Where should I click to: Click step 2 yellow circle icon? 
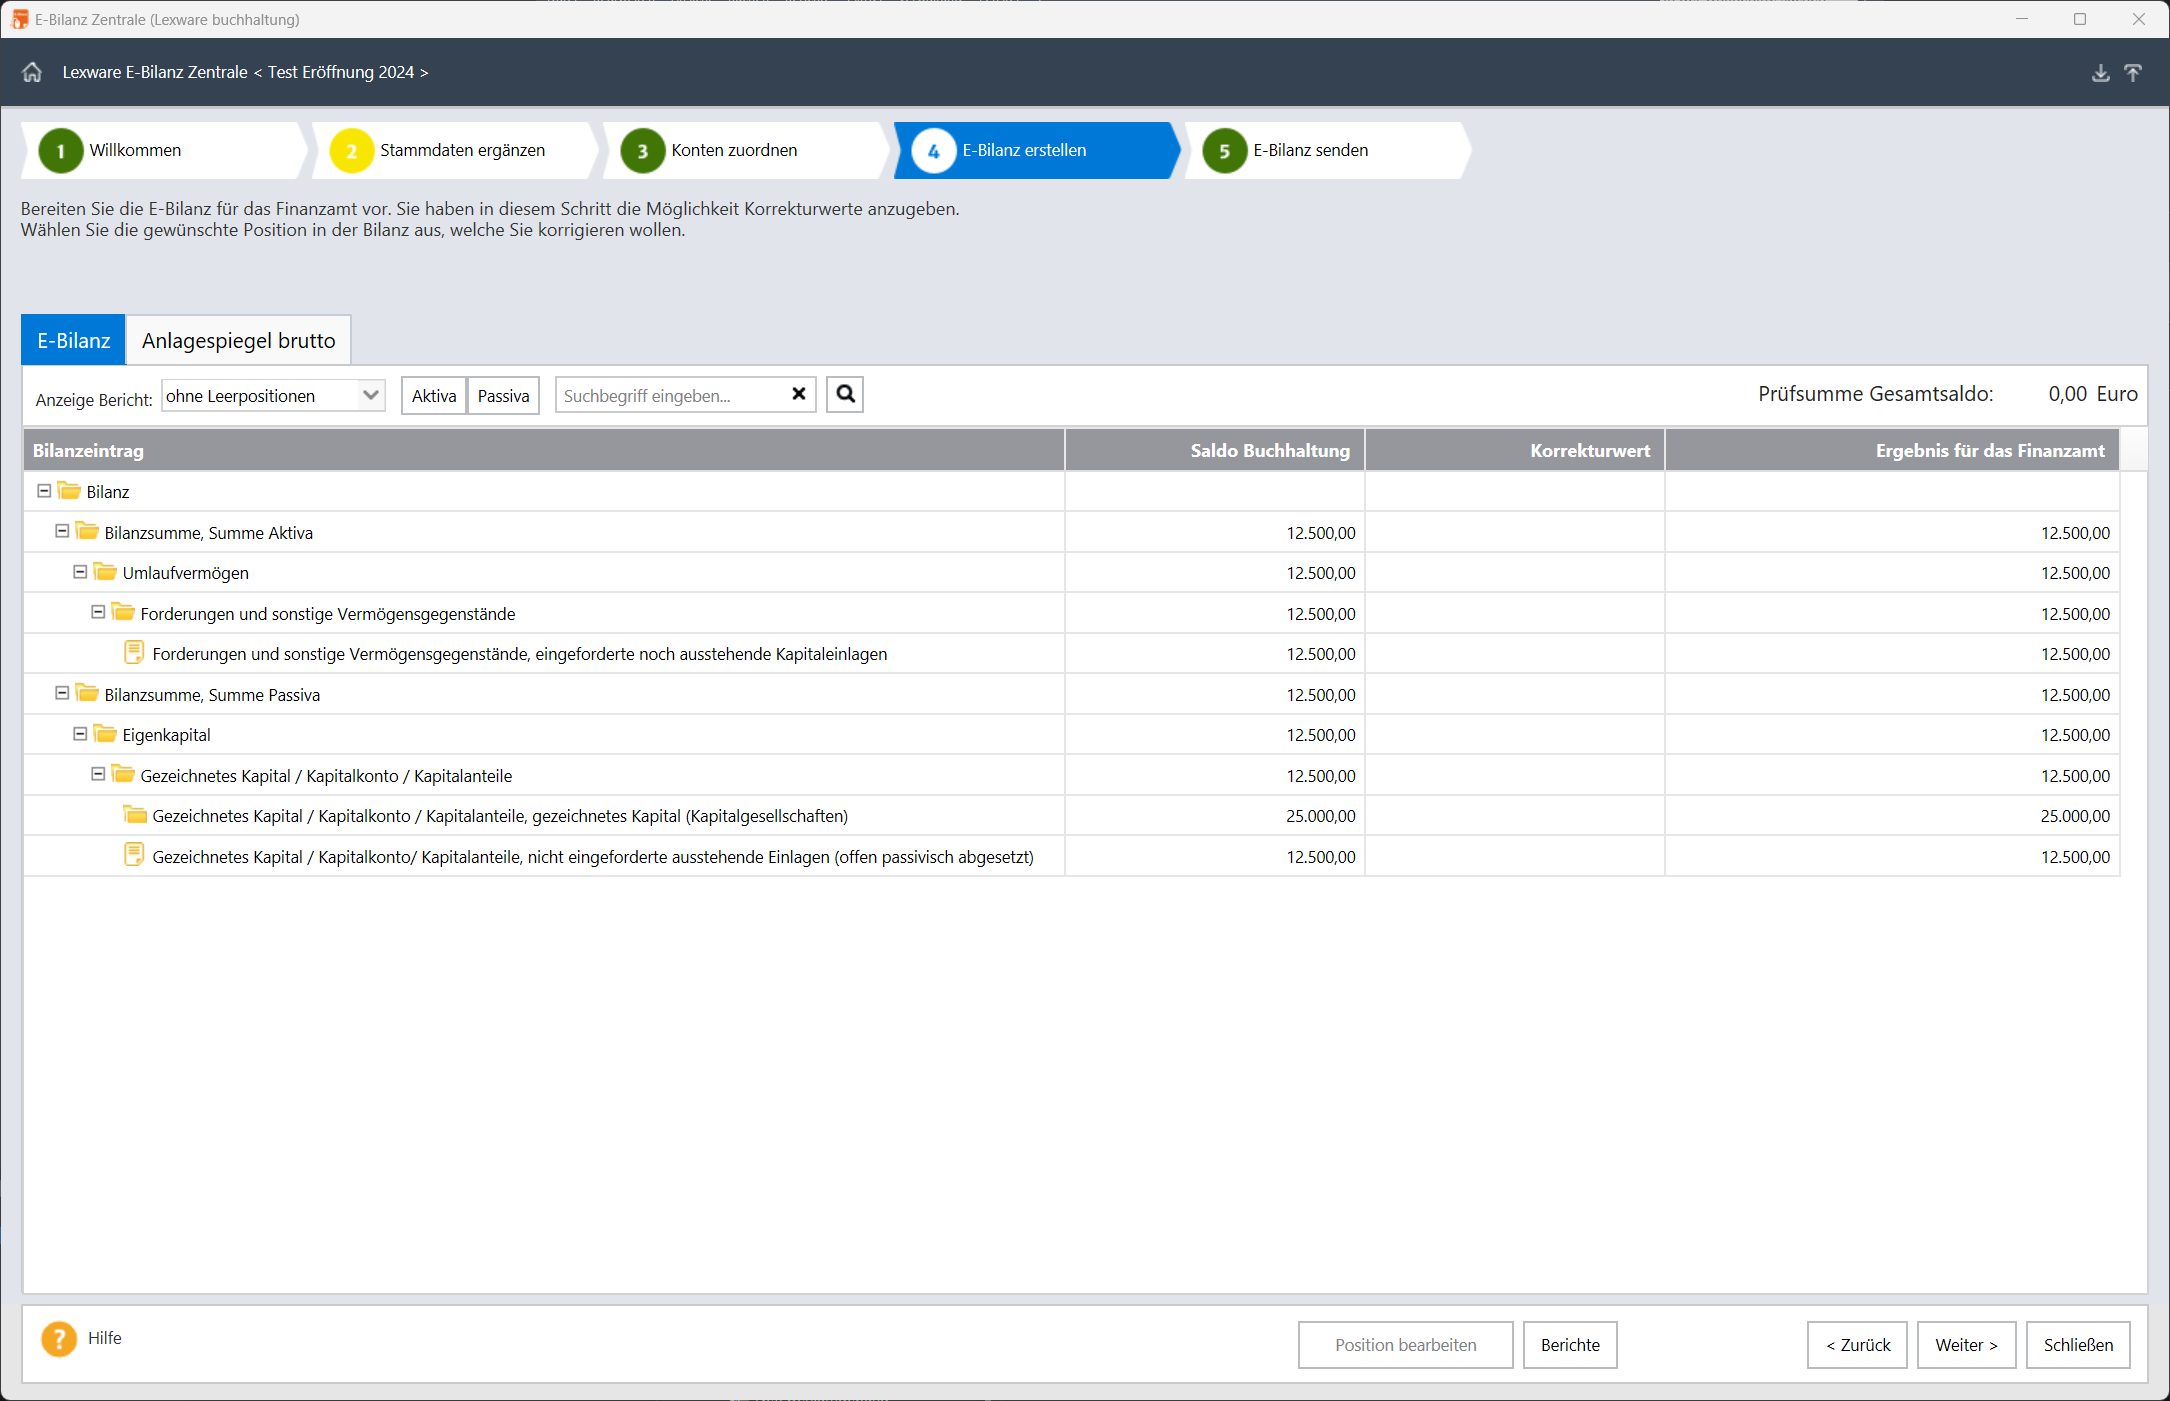coord(352,151)
